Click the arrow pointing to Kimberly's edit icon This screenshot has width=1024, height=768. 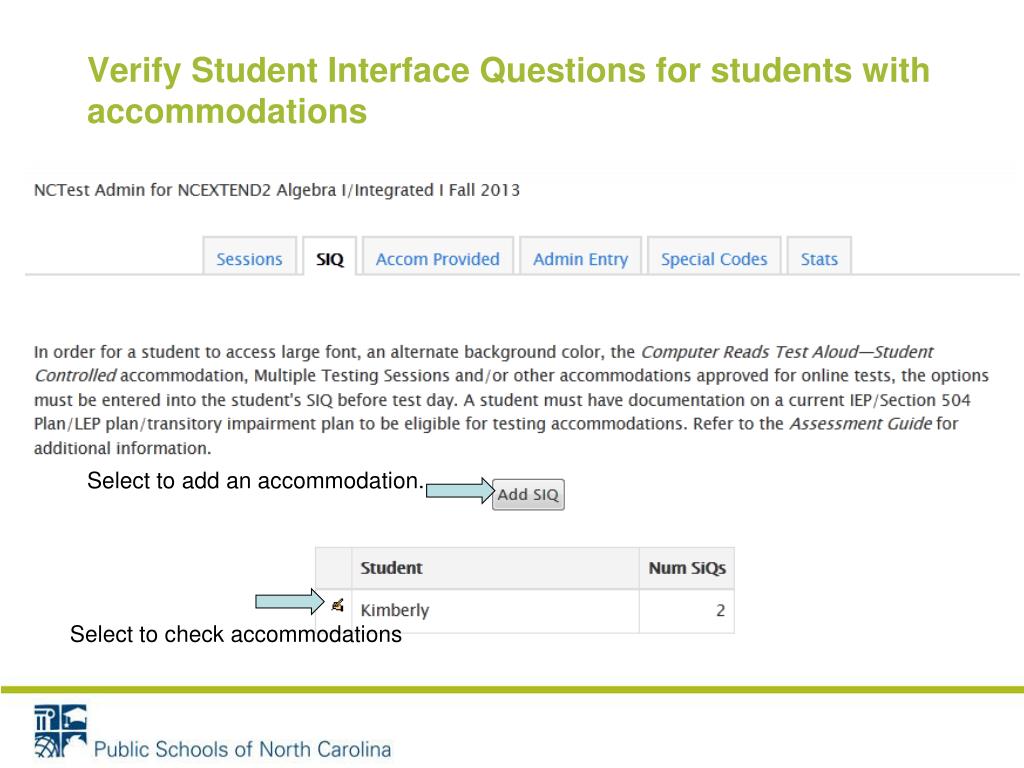click(x=289, y=601)
